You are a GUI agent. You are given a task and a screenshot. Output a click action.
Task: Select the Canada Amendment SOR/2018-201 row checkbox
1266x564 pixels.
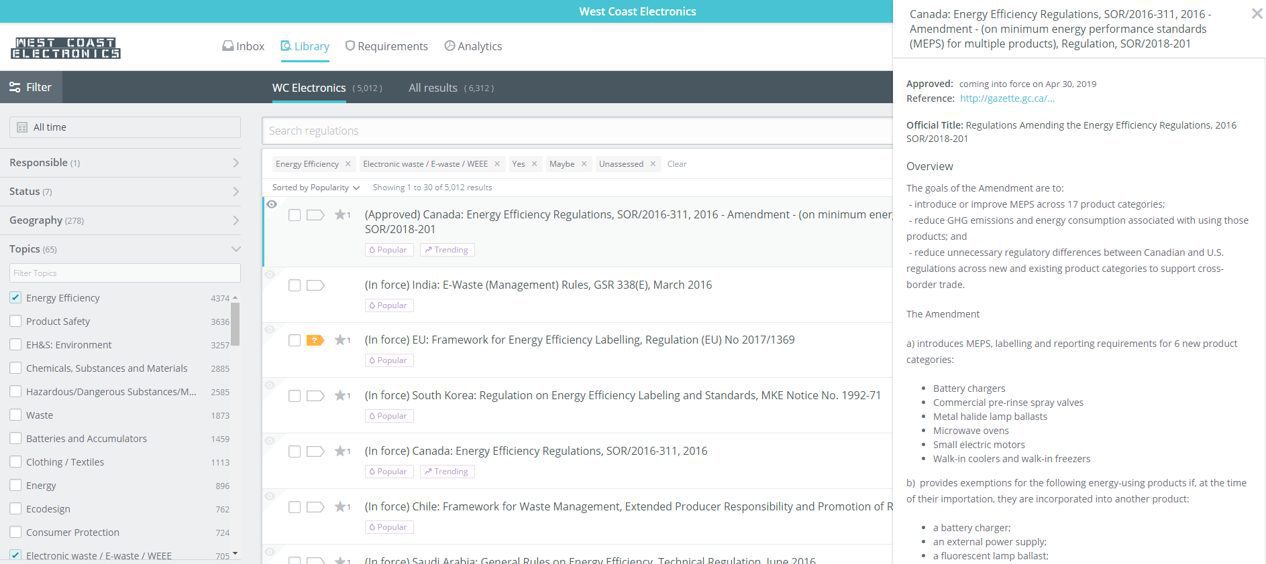point(294,215)
